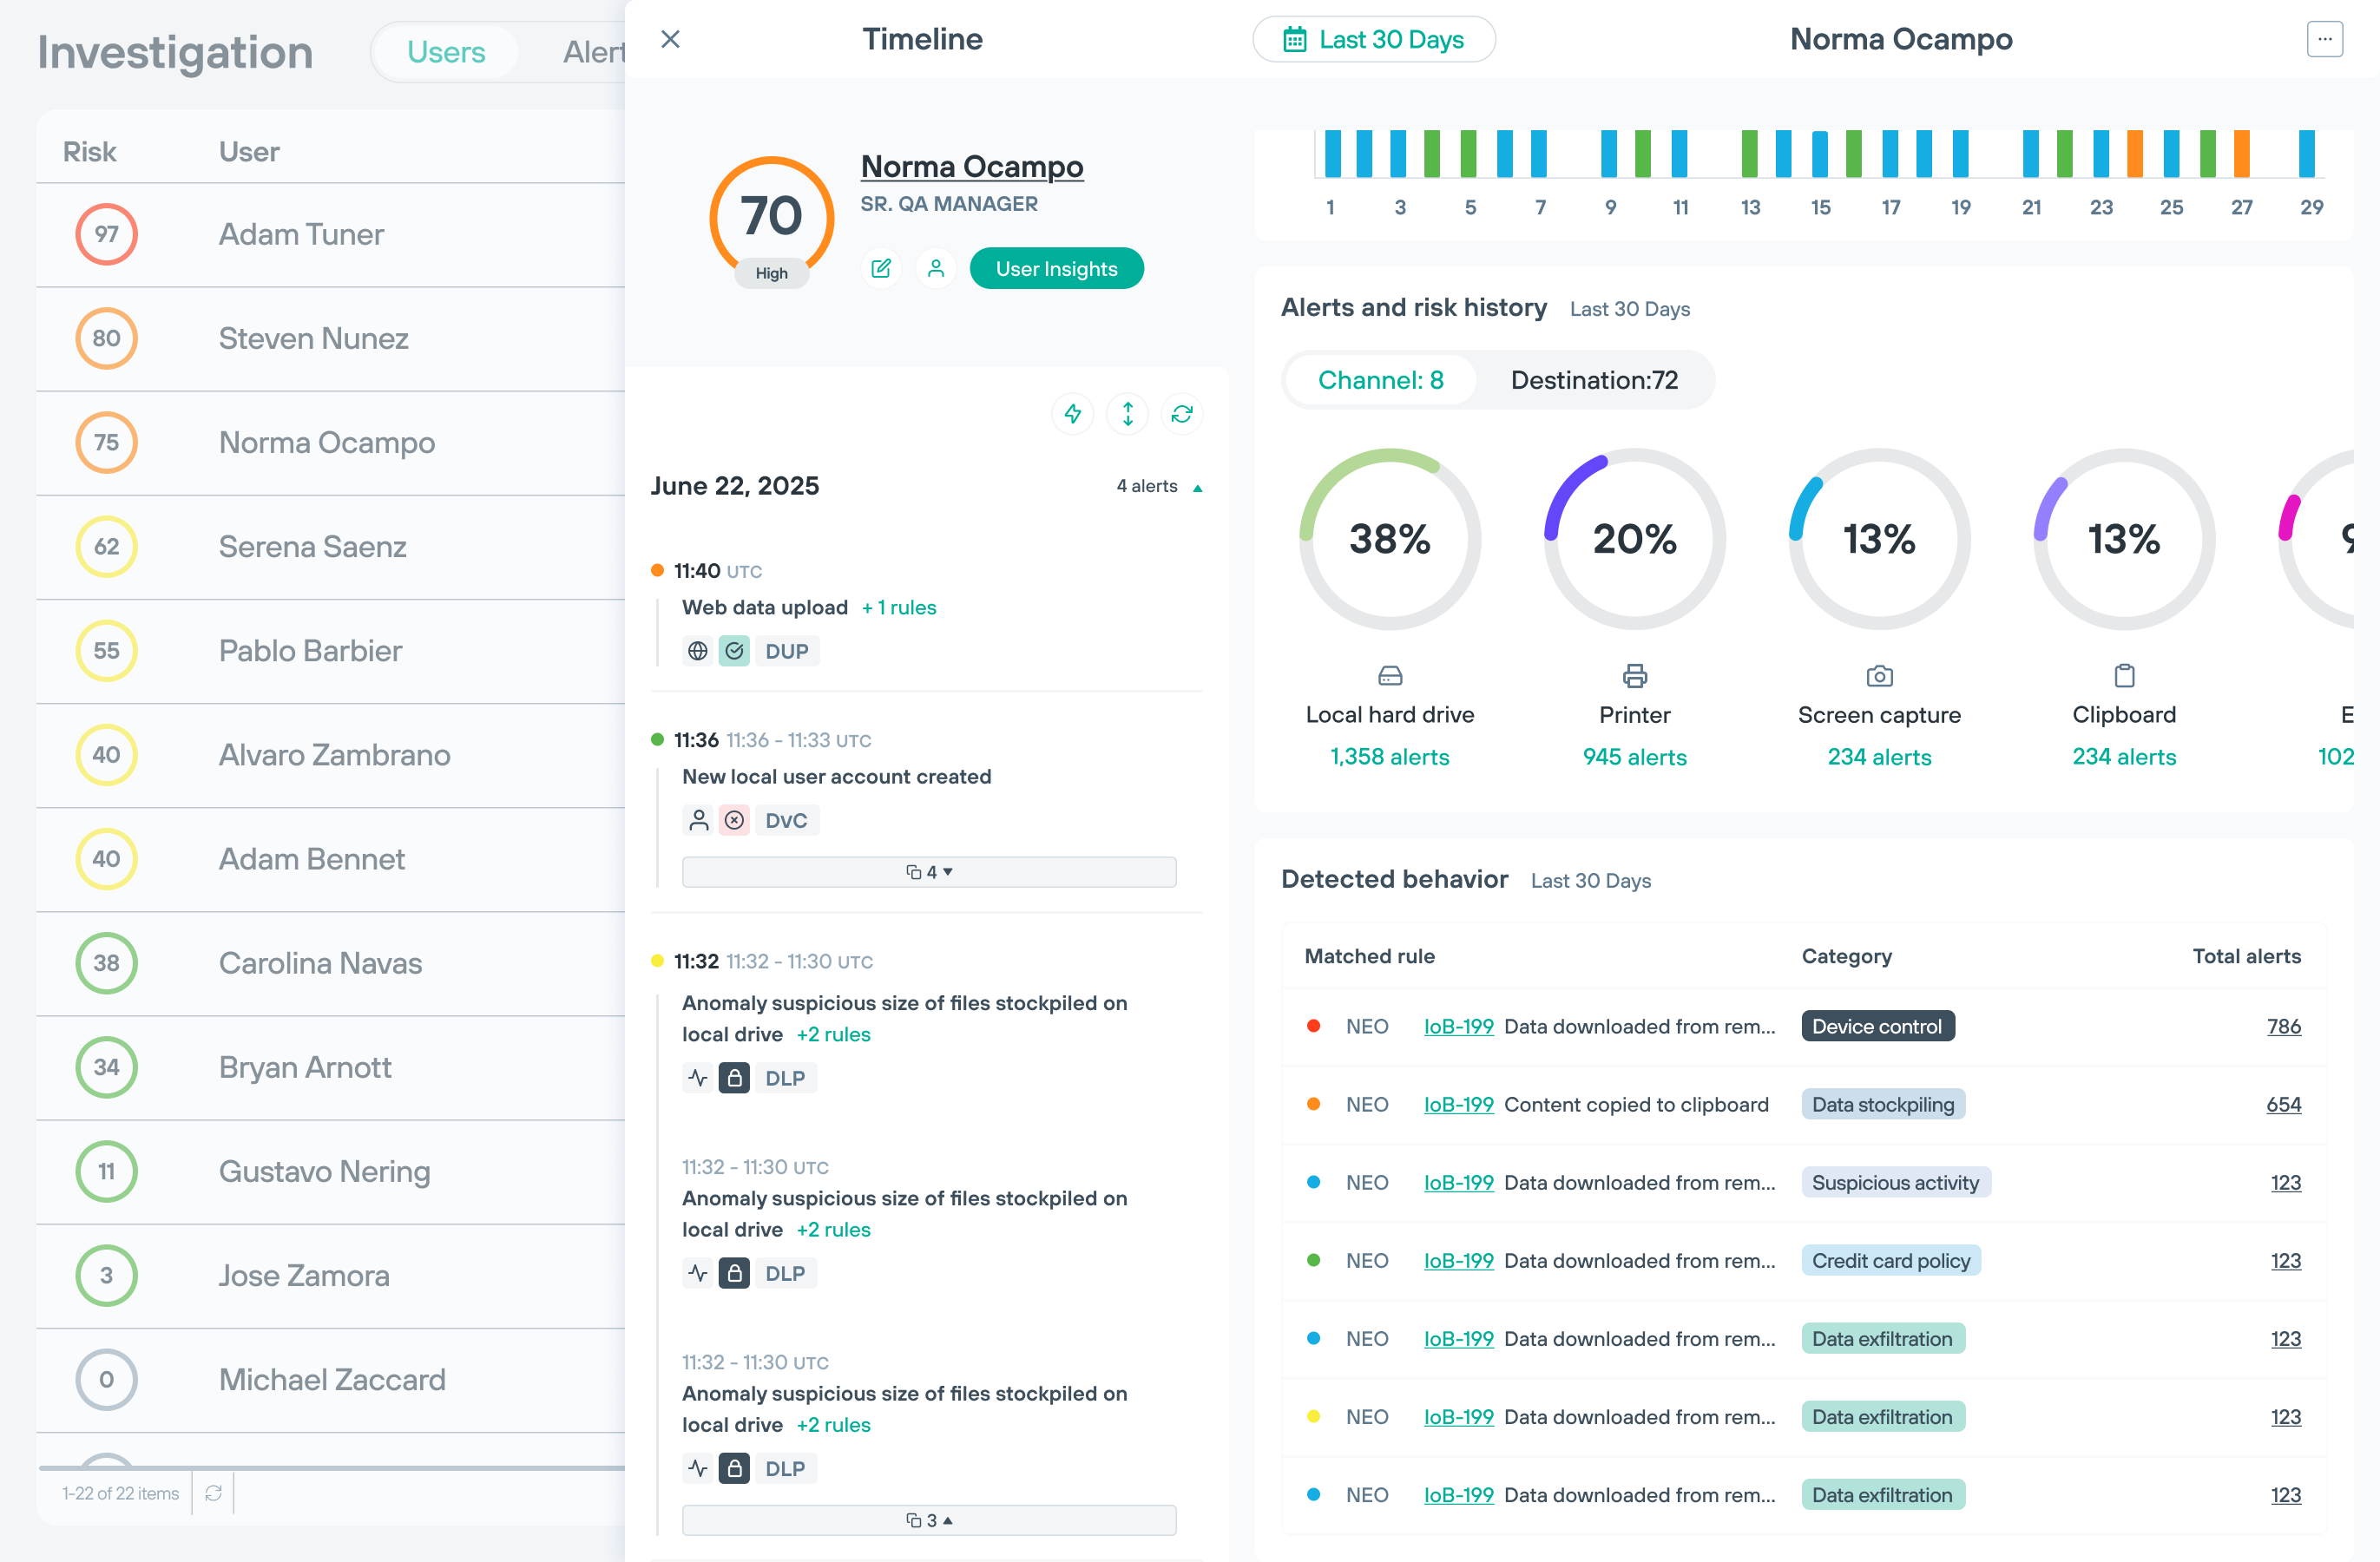The width and height of the screenshot is (2380, 1562).
Task: Refresh the timeline with the refresh icon
Action: point(1182,413)
